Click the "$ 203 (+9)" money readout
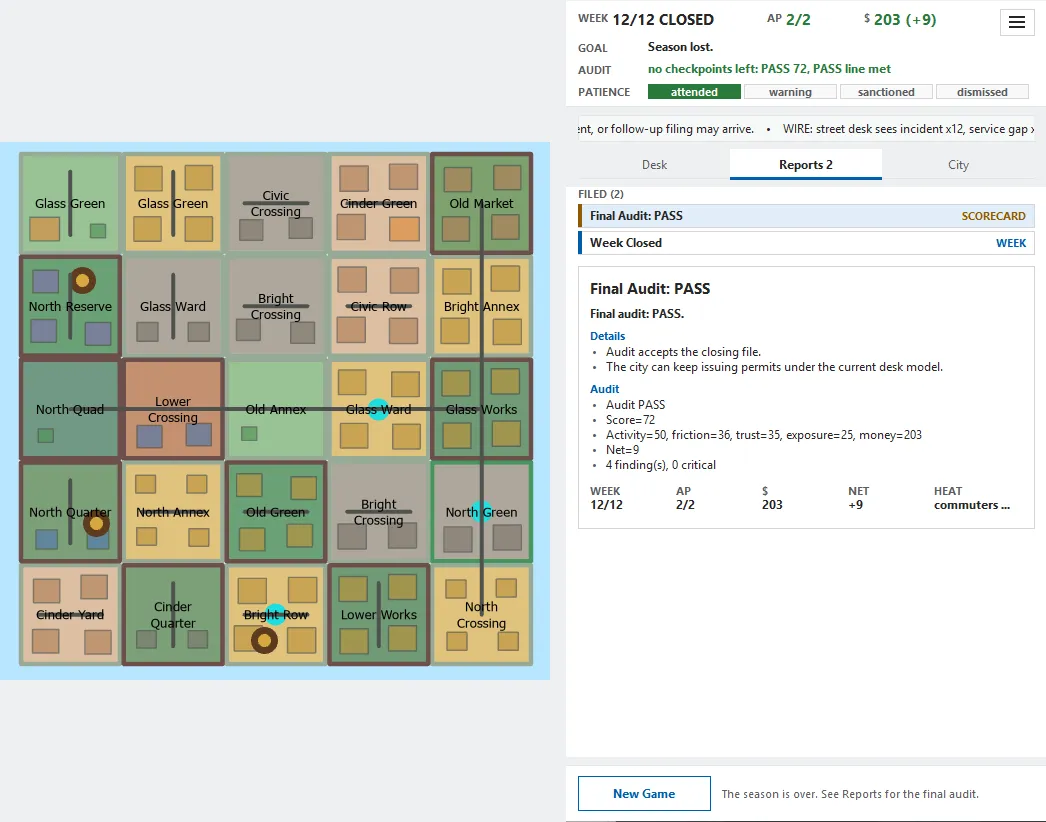The image size is (1046, 822). tap(900, 20)
